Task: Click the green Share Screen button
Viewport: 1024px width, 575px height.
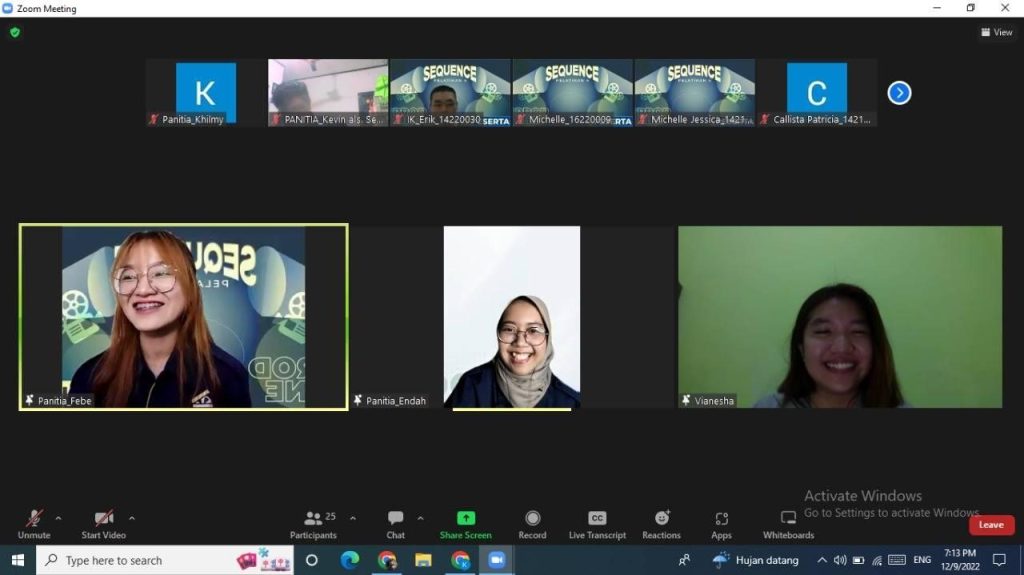Action: point(466,525)
